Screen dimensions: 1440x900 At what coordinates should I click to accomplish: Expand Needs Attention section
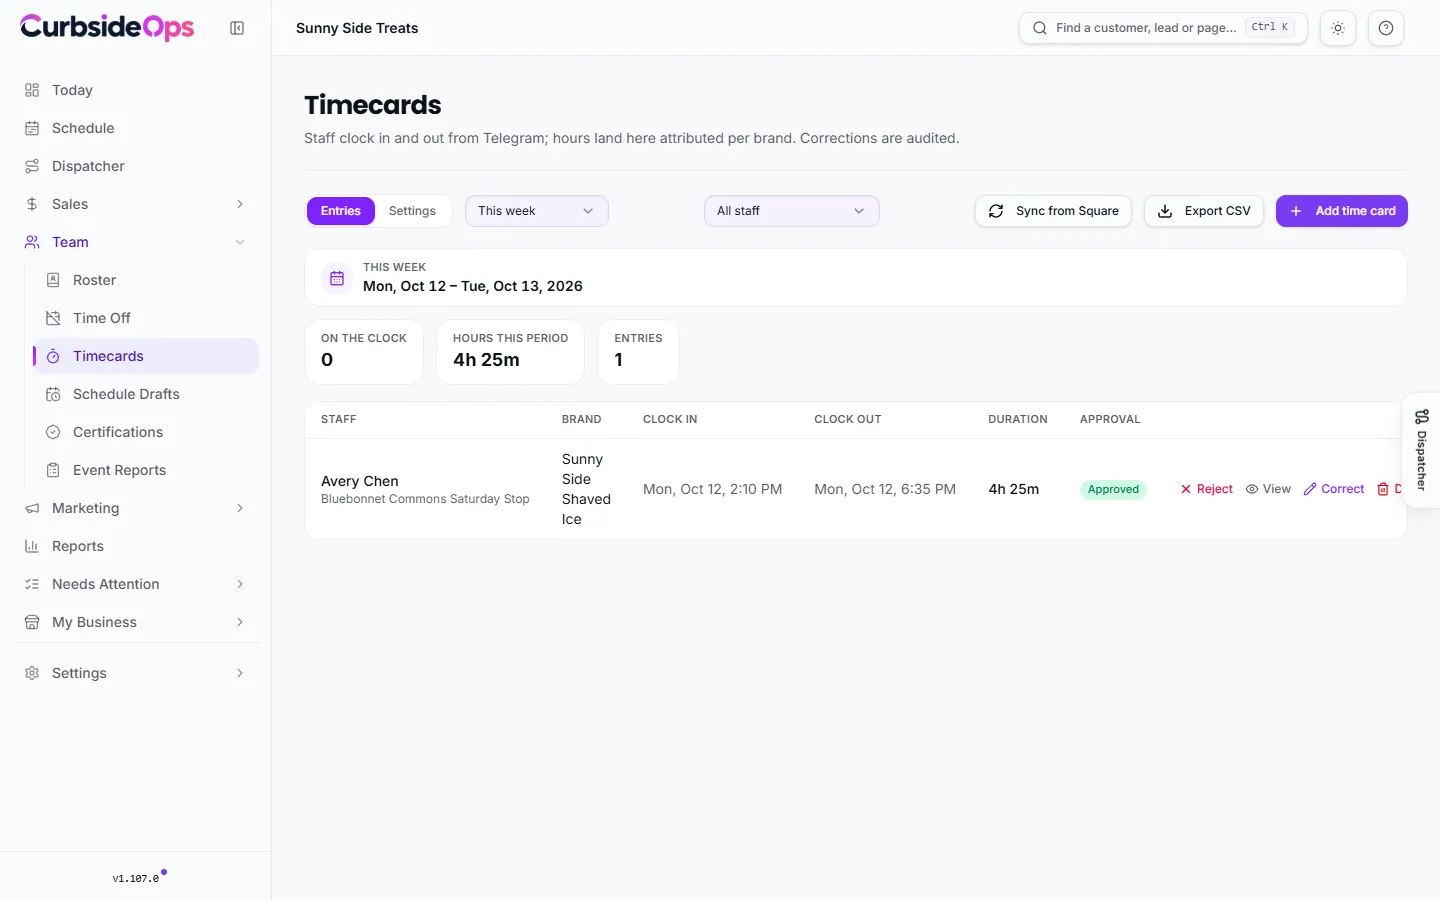[135, 584]
